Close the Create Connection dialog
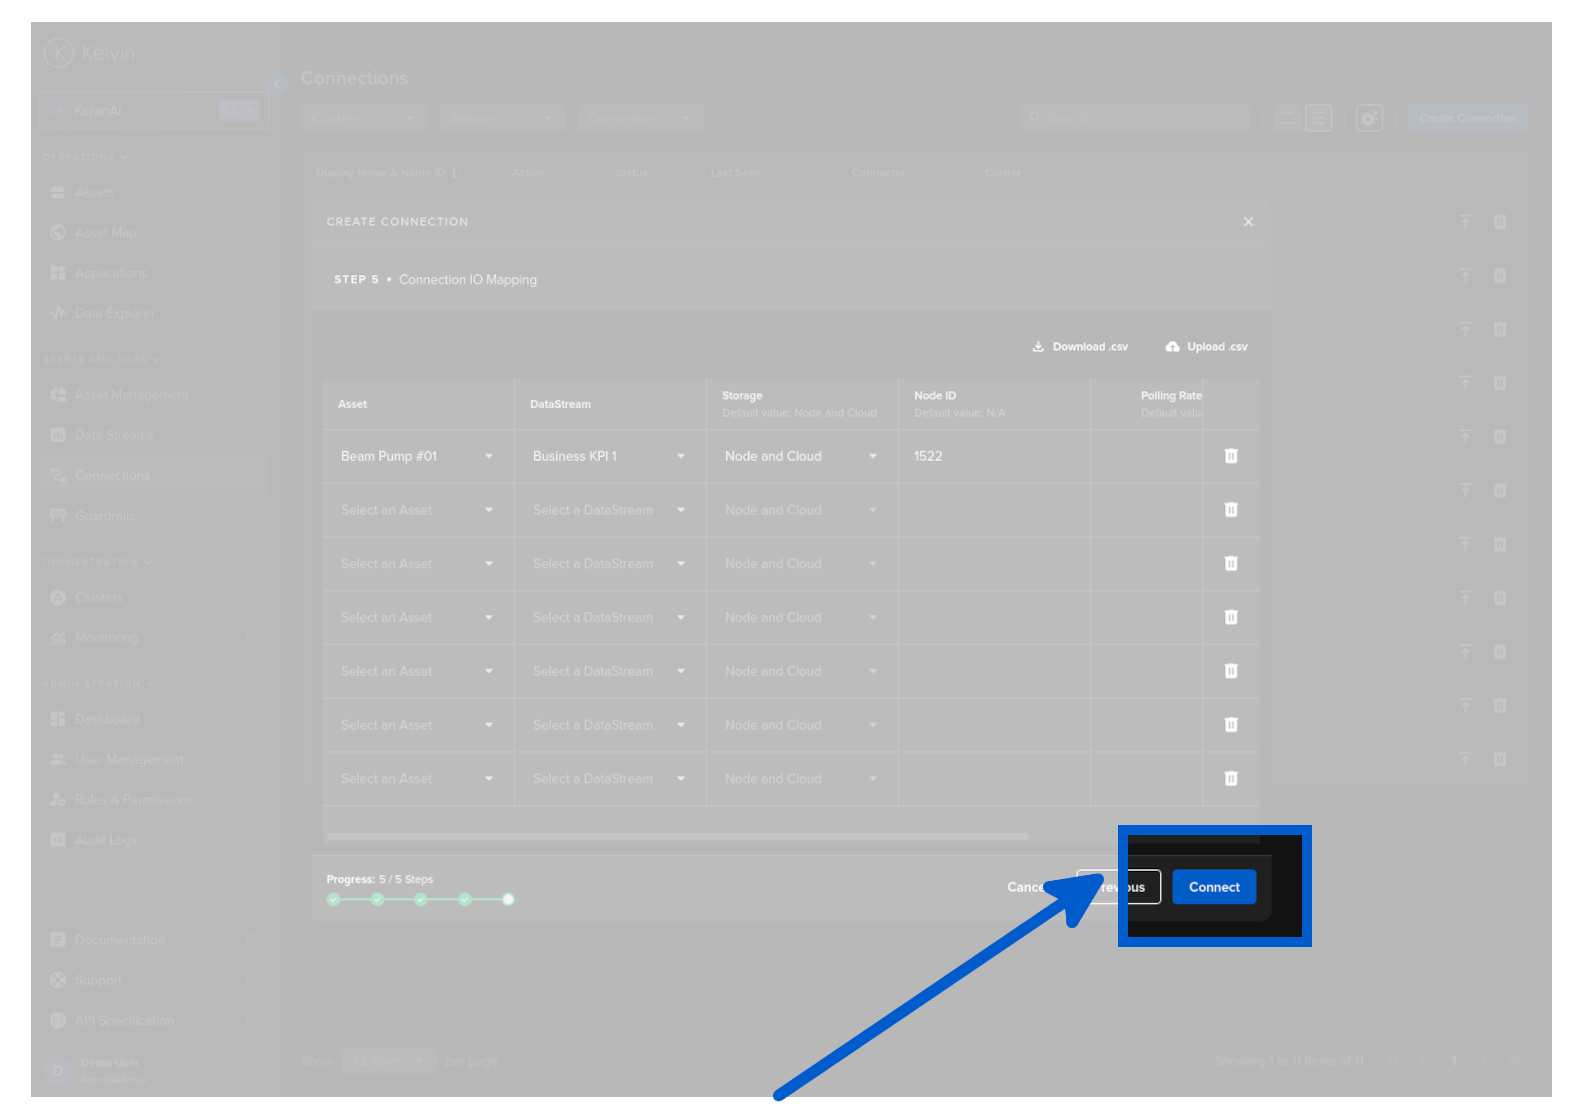The image size is (1584, 1120). [x=1248, y=222]
